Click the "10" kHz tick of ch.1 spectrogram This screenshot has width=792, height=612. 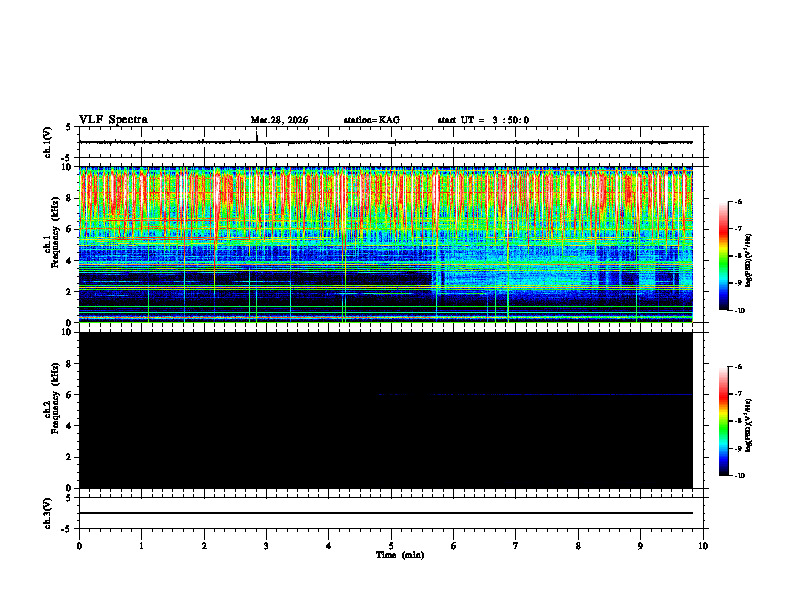point(68,166)
